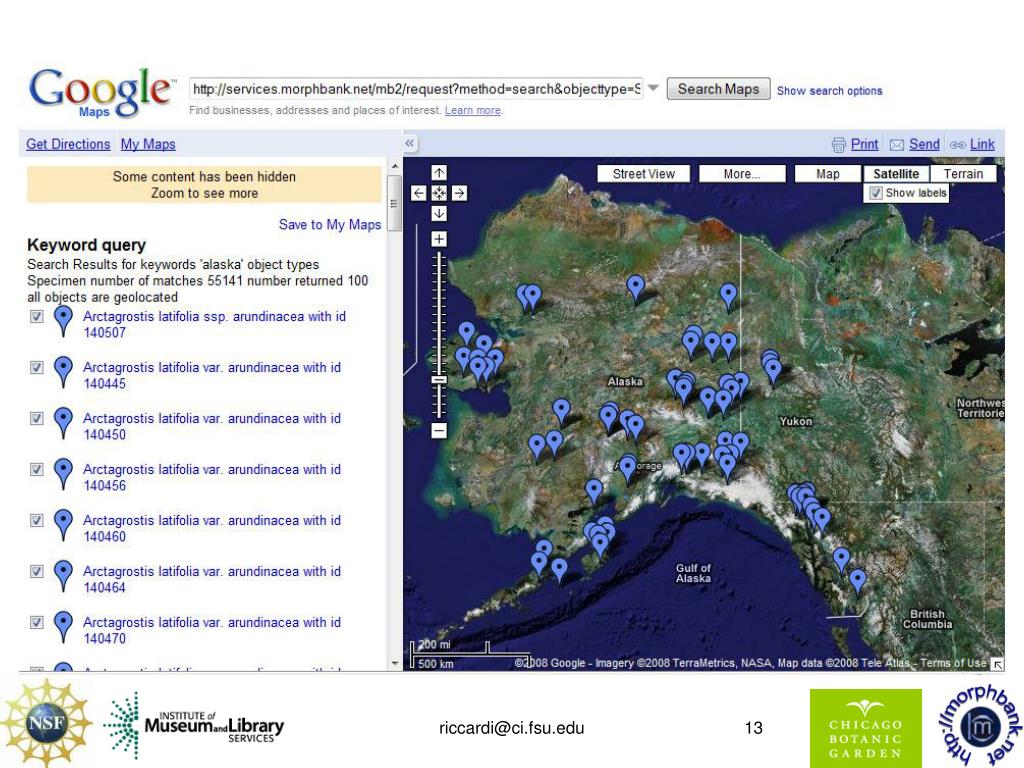Click Save to My Maps link
Viewport: 1024px width, 768px height.
(x=330, y=225)
